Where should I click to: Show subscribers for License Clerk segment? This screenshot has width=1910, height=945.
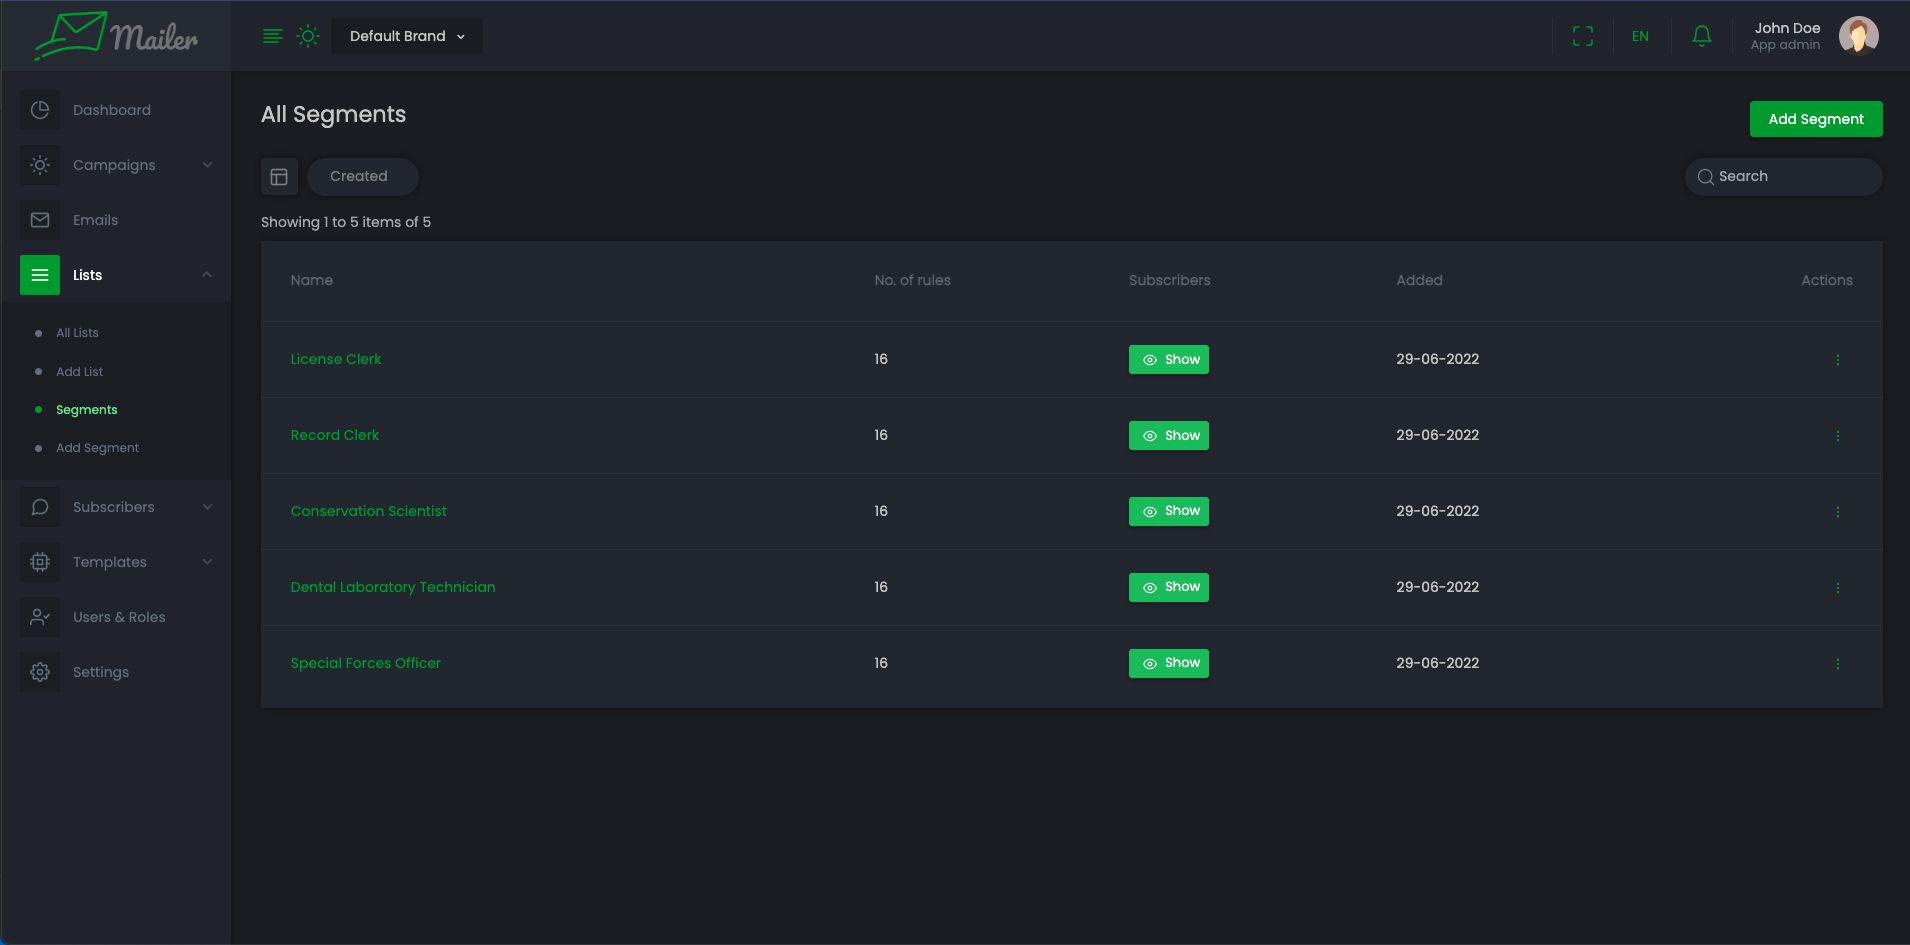pyautogui.click(x=1168, y=359)
